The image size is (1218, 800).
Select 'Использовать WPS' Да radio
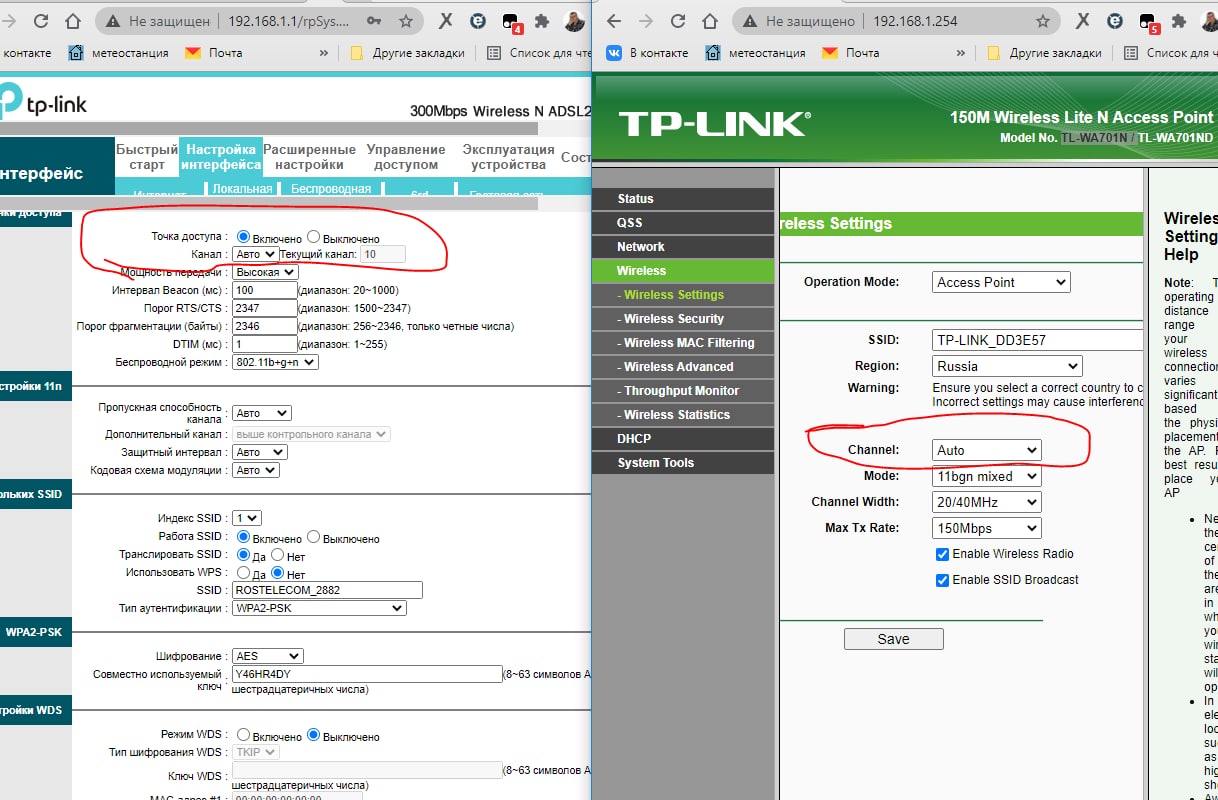click(243, 573)
